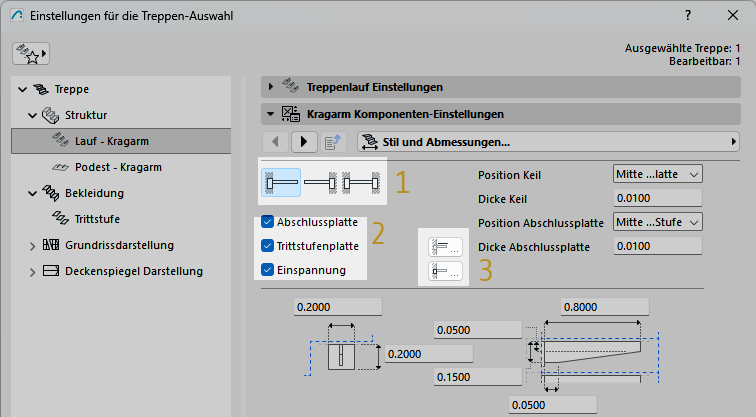The image size is (756, 417).
Task: Select middle cantilever anchoring type icon
Action: pos(321,183)
